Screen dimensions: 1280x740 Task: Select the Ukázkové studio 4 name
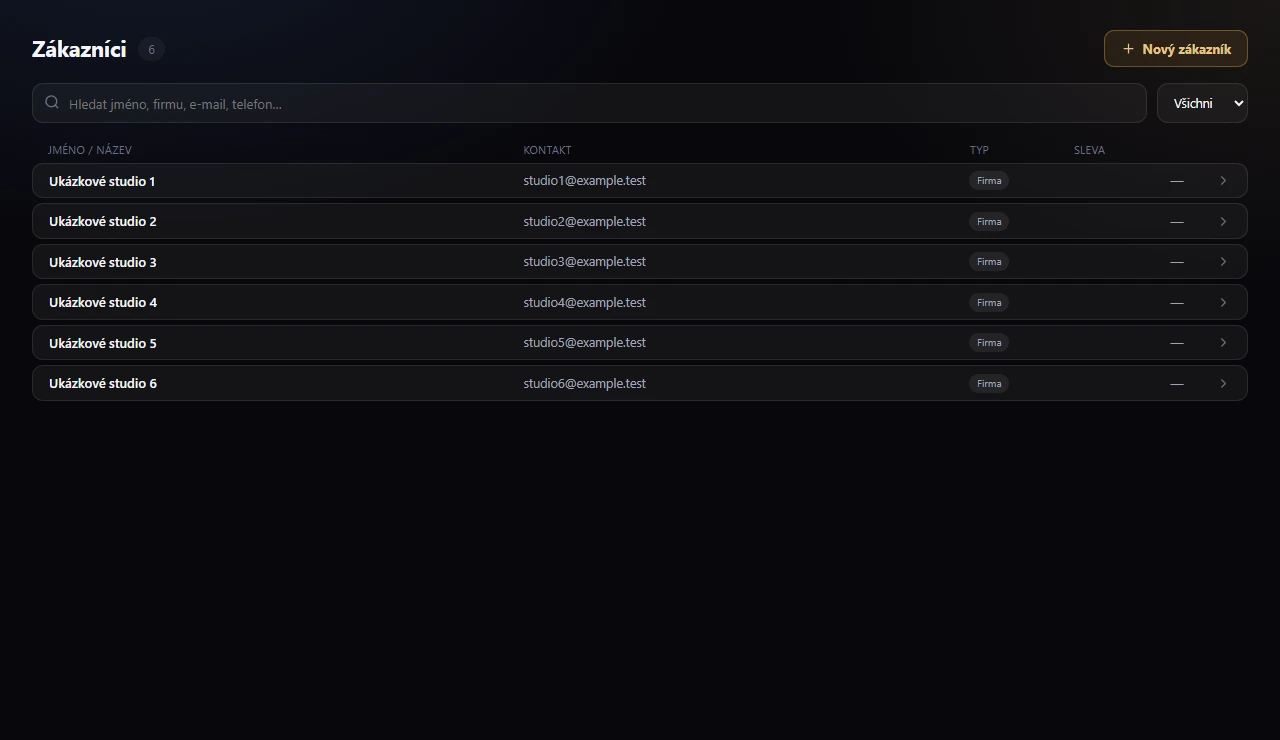tap(103, 302)
